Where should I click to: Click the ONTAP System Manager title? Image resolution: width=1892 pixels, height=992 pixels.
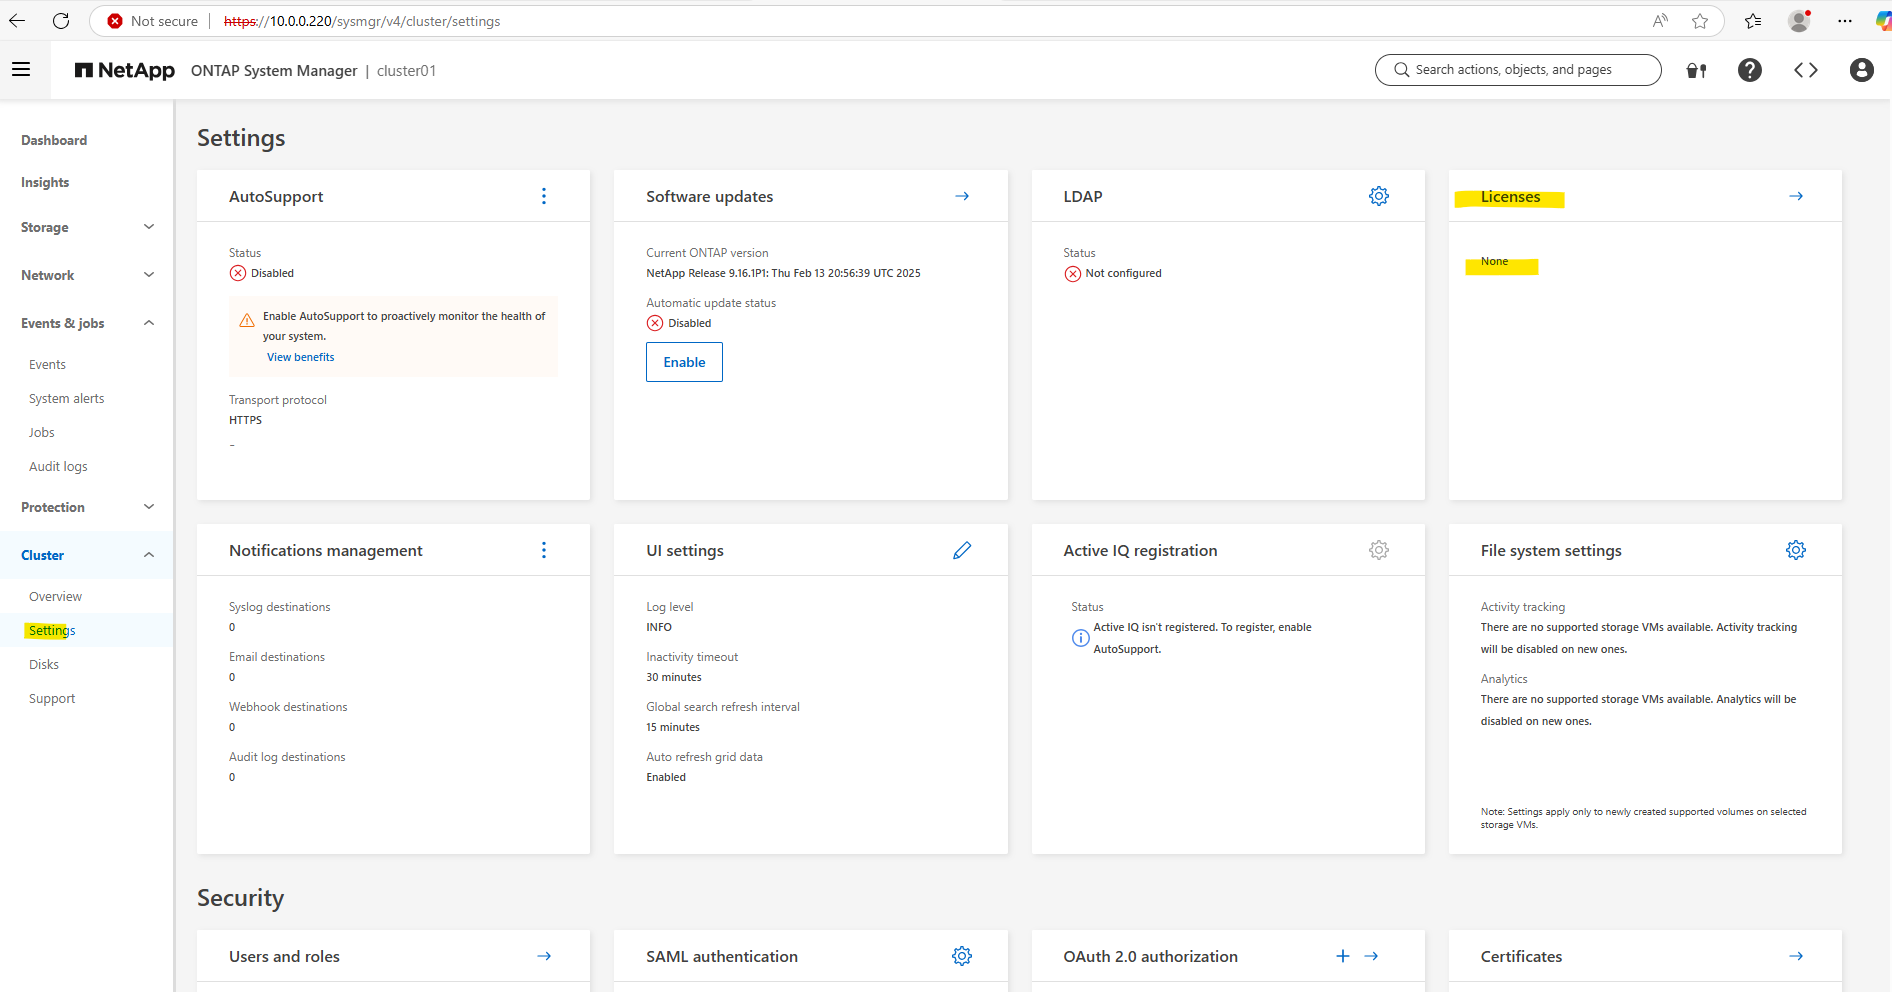[x=274, y=71]
